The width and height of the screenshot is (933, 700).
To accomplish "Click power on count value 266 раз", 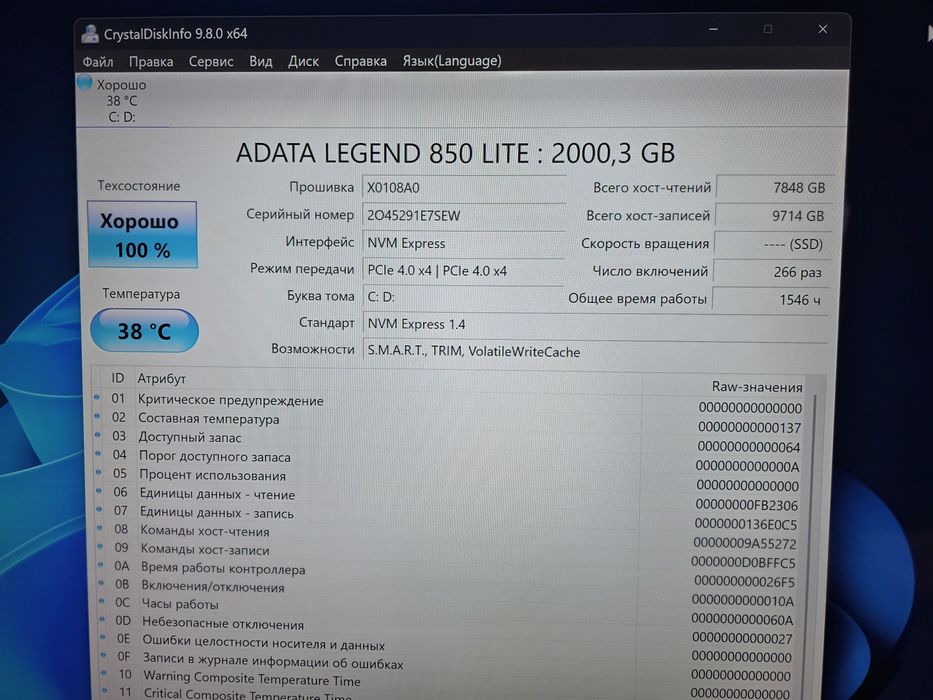I will pos(771,272).
